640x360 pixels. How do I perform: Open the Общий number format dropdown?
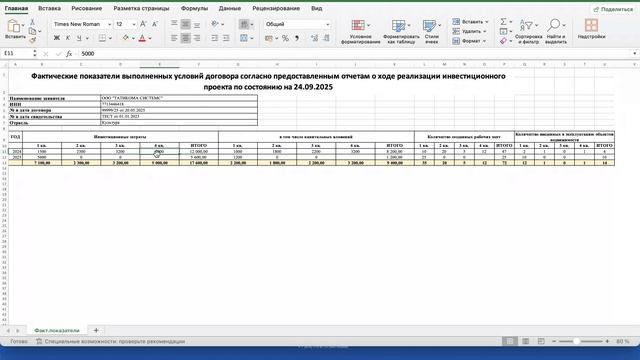(x=327, y=24)
